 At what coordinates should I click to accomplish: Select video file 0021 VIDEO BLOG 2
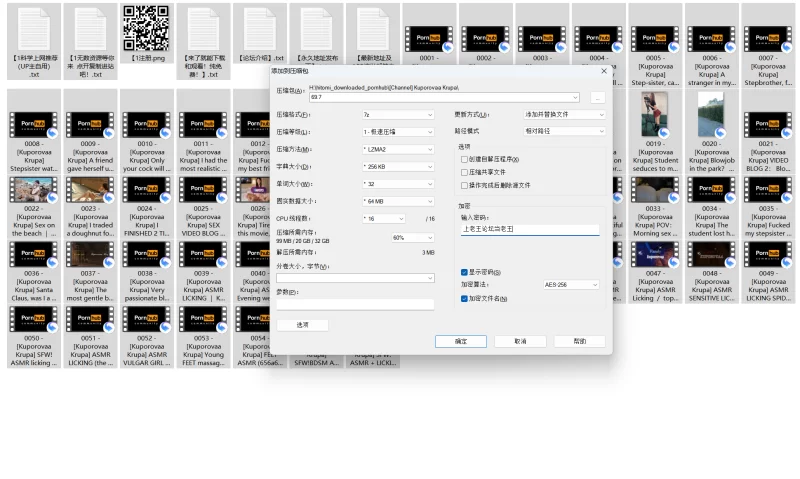[x=768, y=132]
